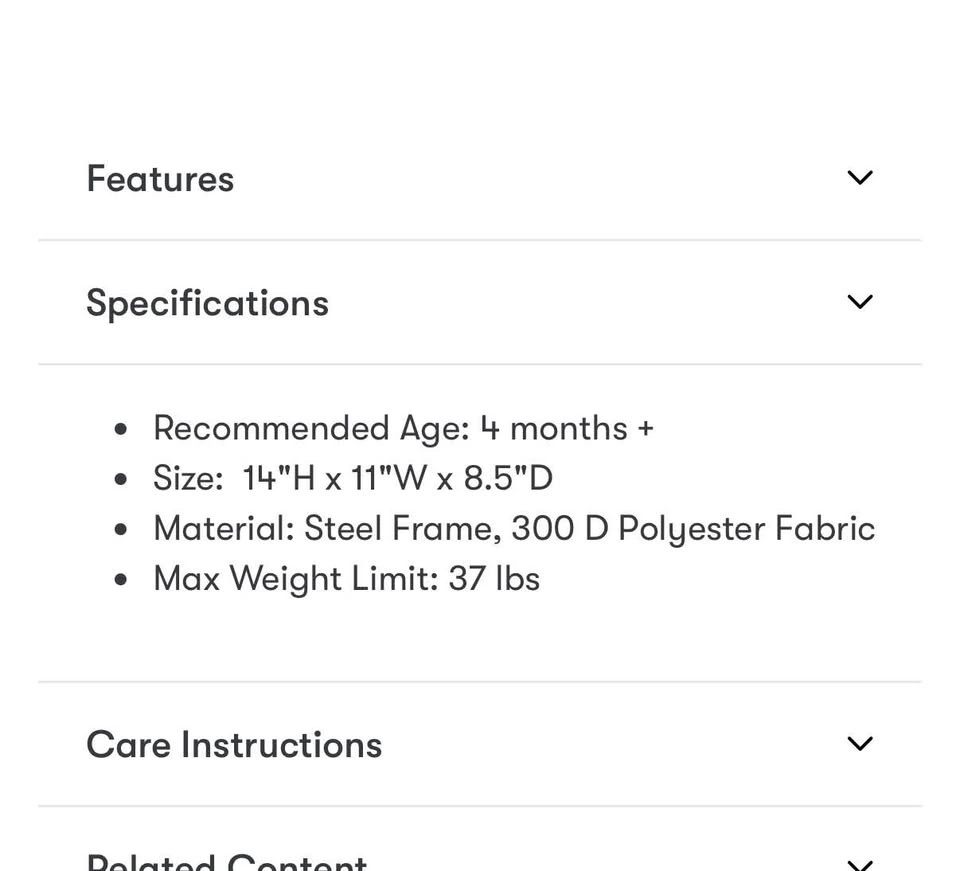Tap the Specifications heading label
The height and width of the screenshot is (871, 960).
pos(207,303)
